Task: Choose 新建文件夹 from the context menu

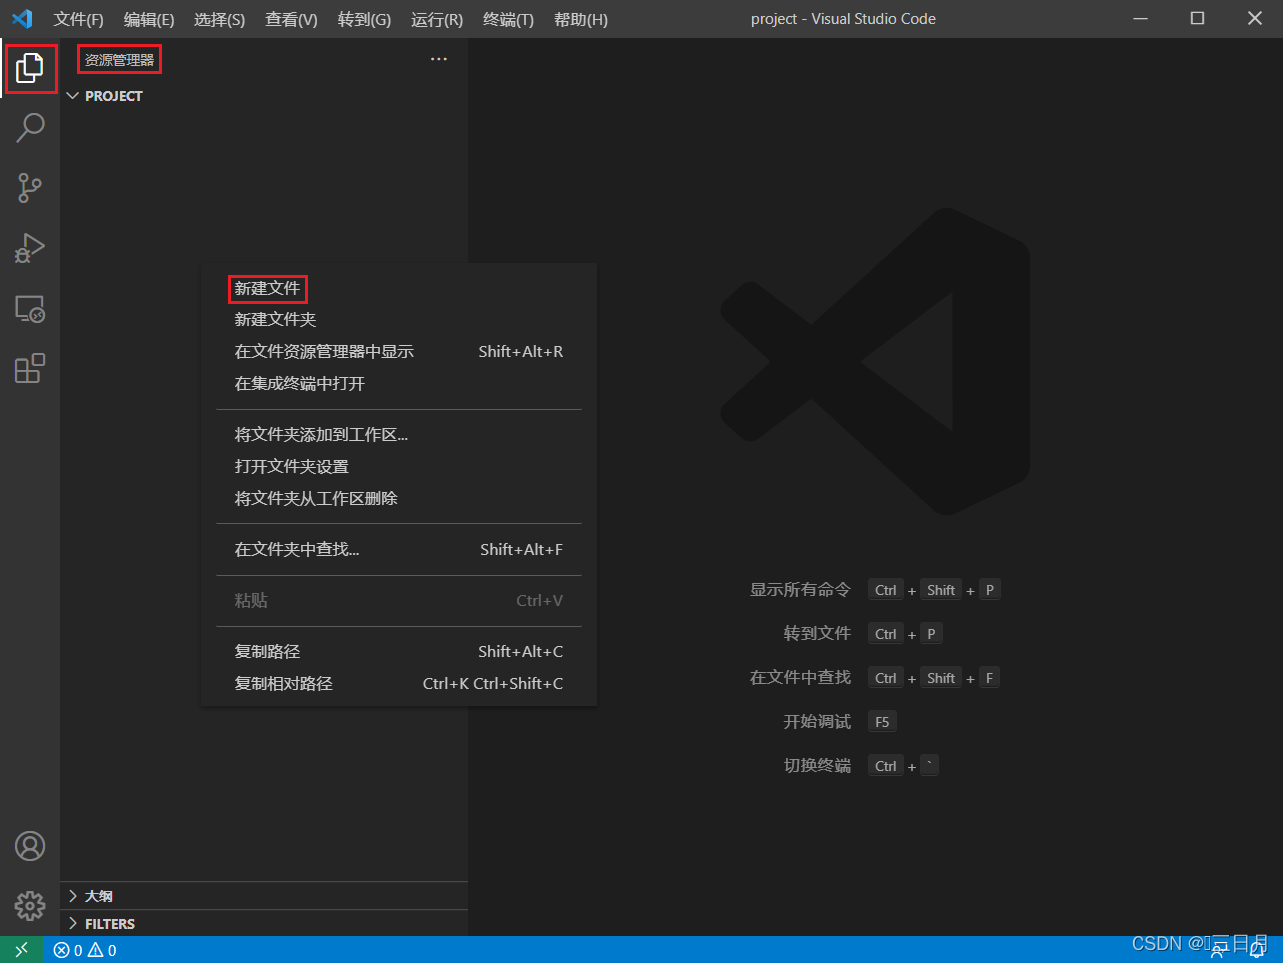Action: (399, 320)
